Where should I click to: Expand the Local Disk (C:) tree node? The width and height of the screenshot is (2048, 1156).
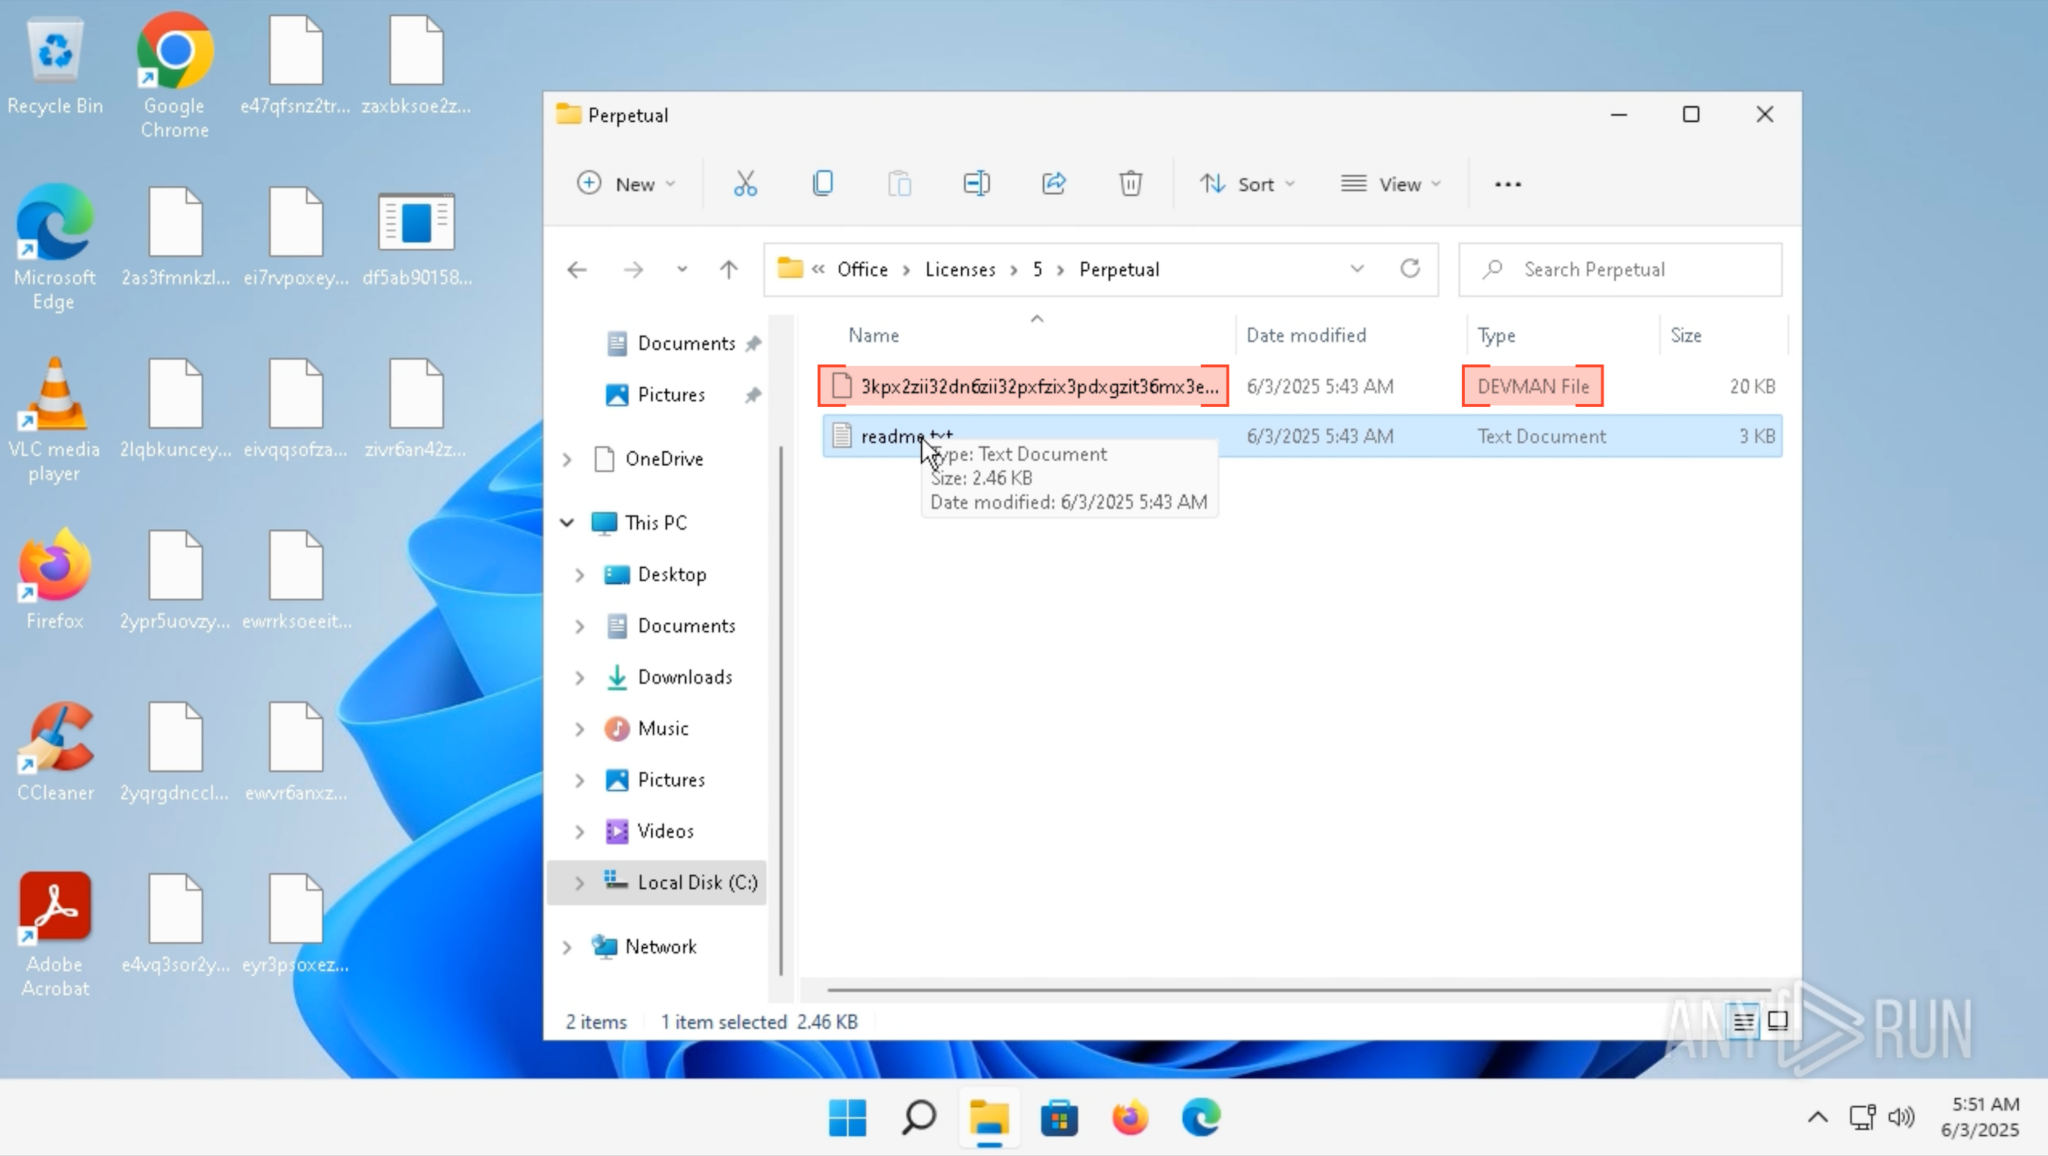tap(579, 883)
